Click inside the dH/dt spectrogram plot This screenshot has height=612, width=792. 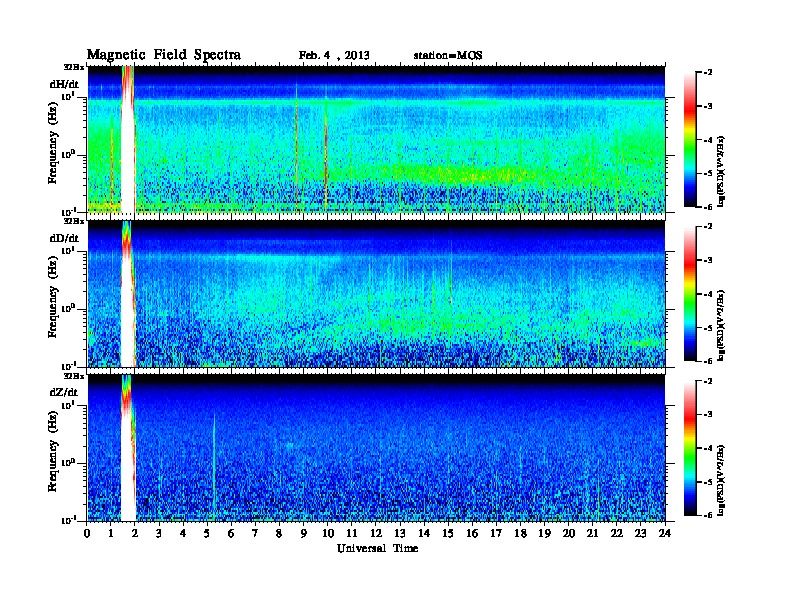(x=376, y=139)
